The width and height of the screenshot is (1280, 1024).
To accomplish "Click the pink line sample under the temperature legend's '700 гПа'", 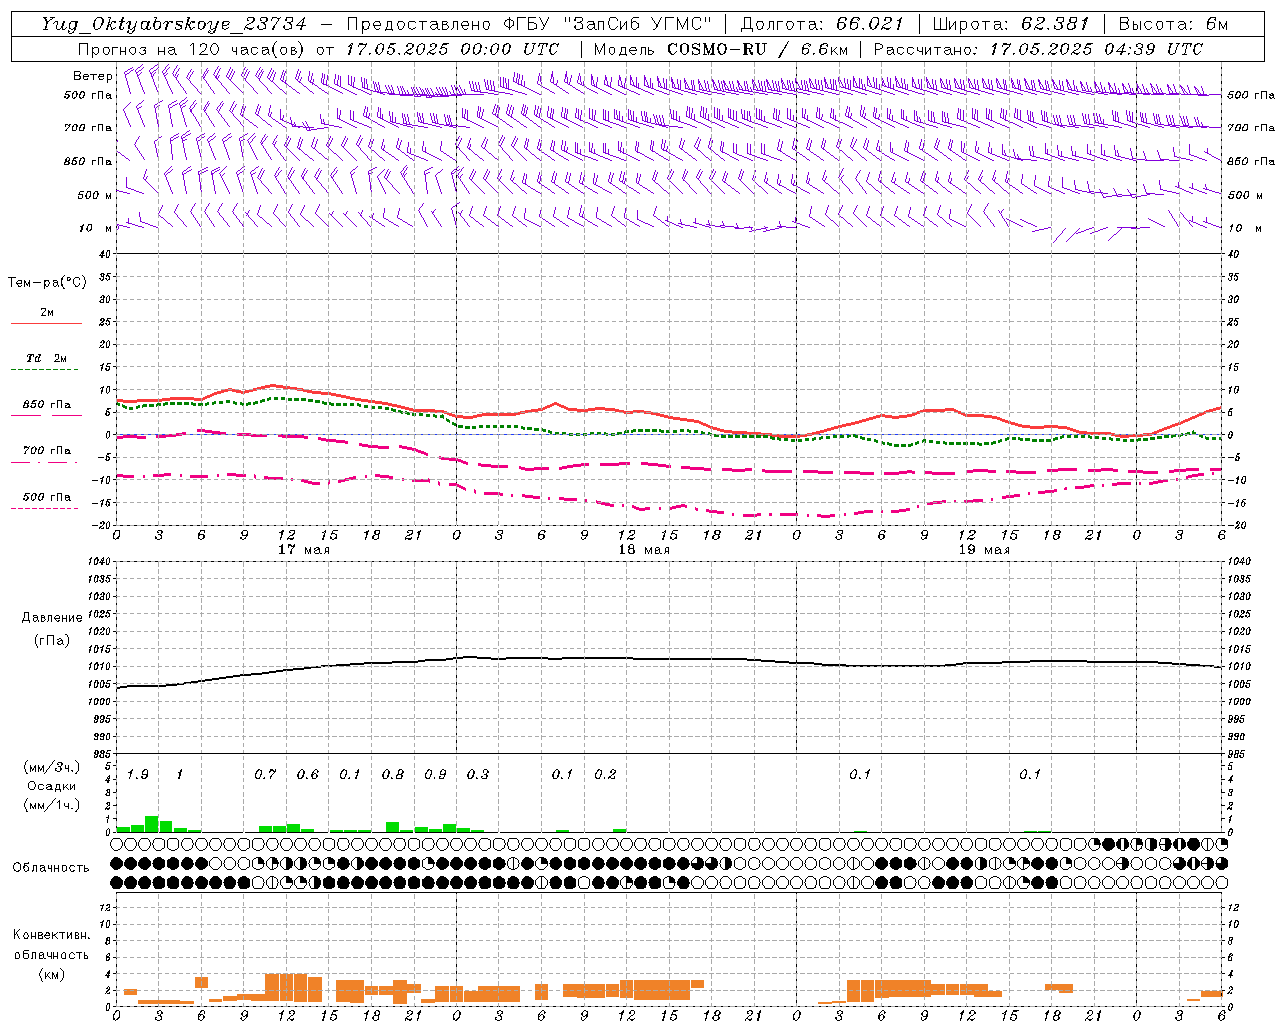I will click(x=44, y=463).
